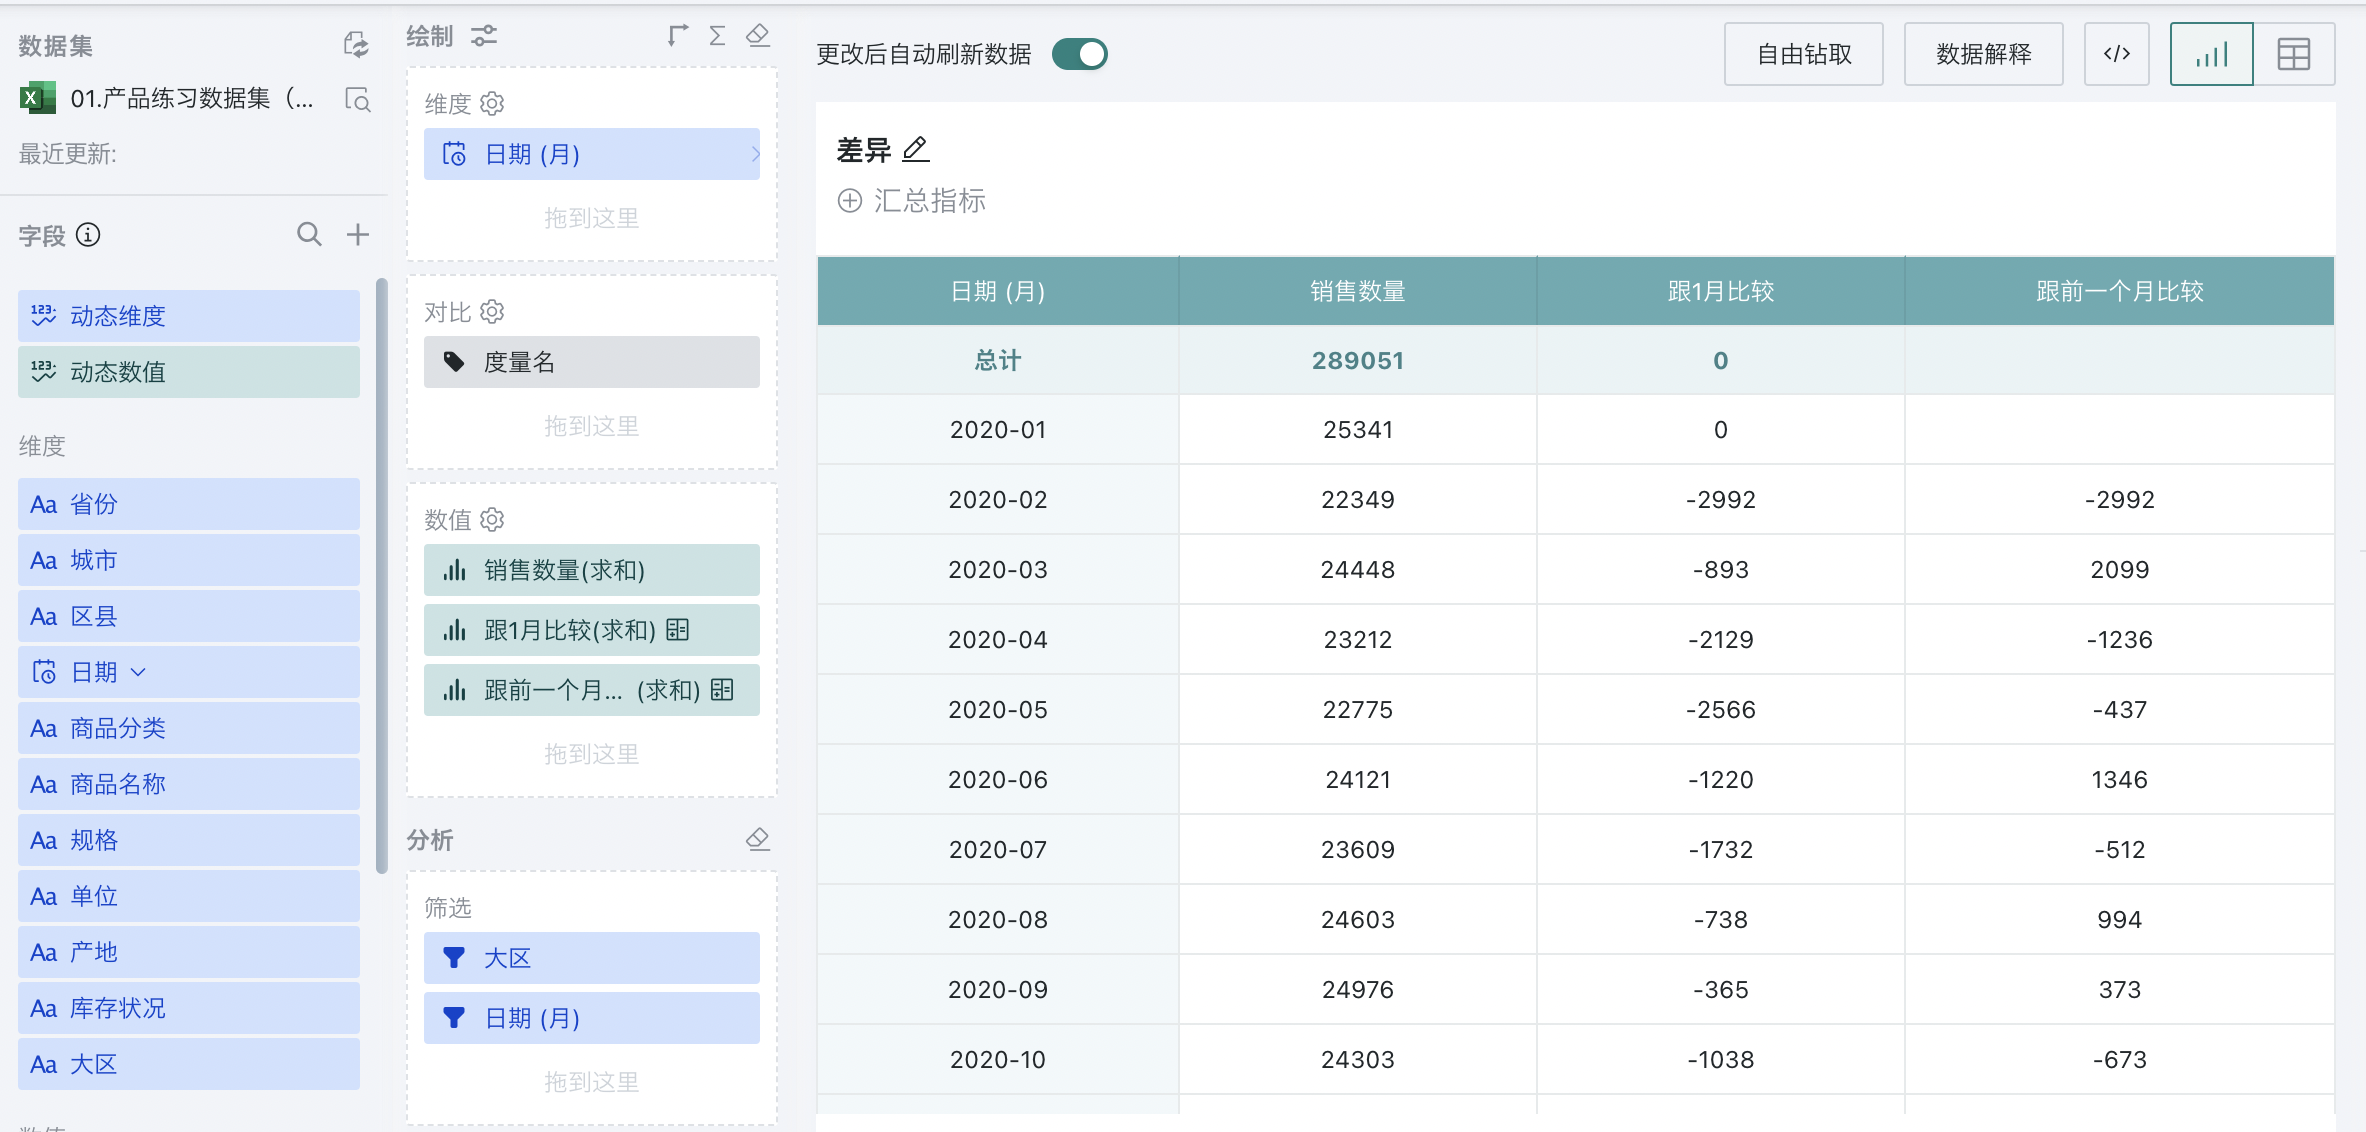Add a new field with plus icon

(x=358, y=235)
